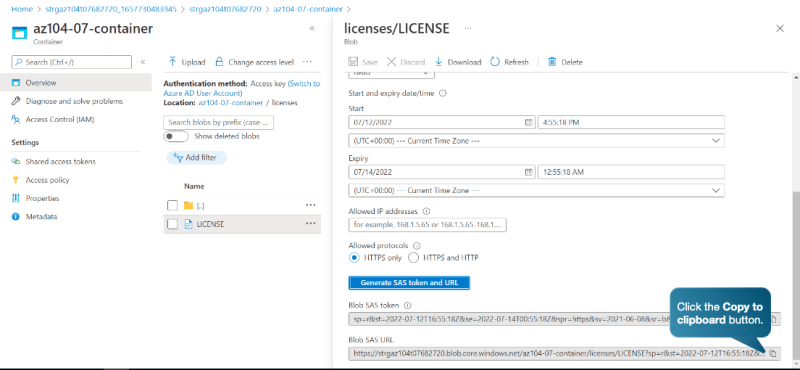Screen dimensions: 800x370
Task: Click the Download blob toolbar item
Action: click(458, 62)
